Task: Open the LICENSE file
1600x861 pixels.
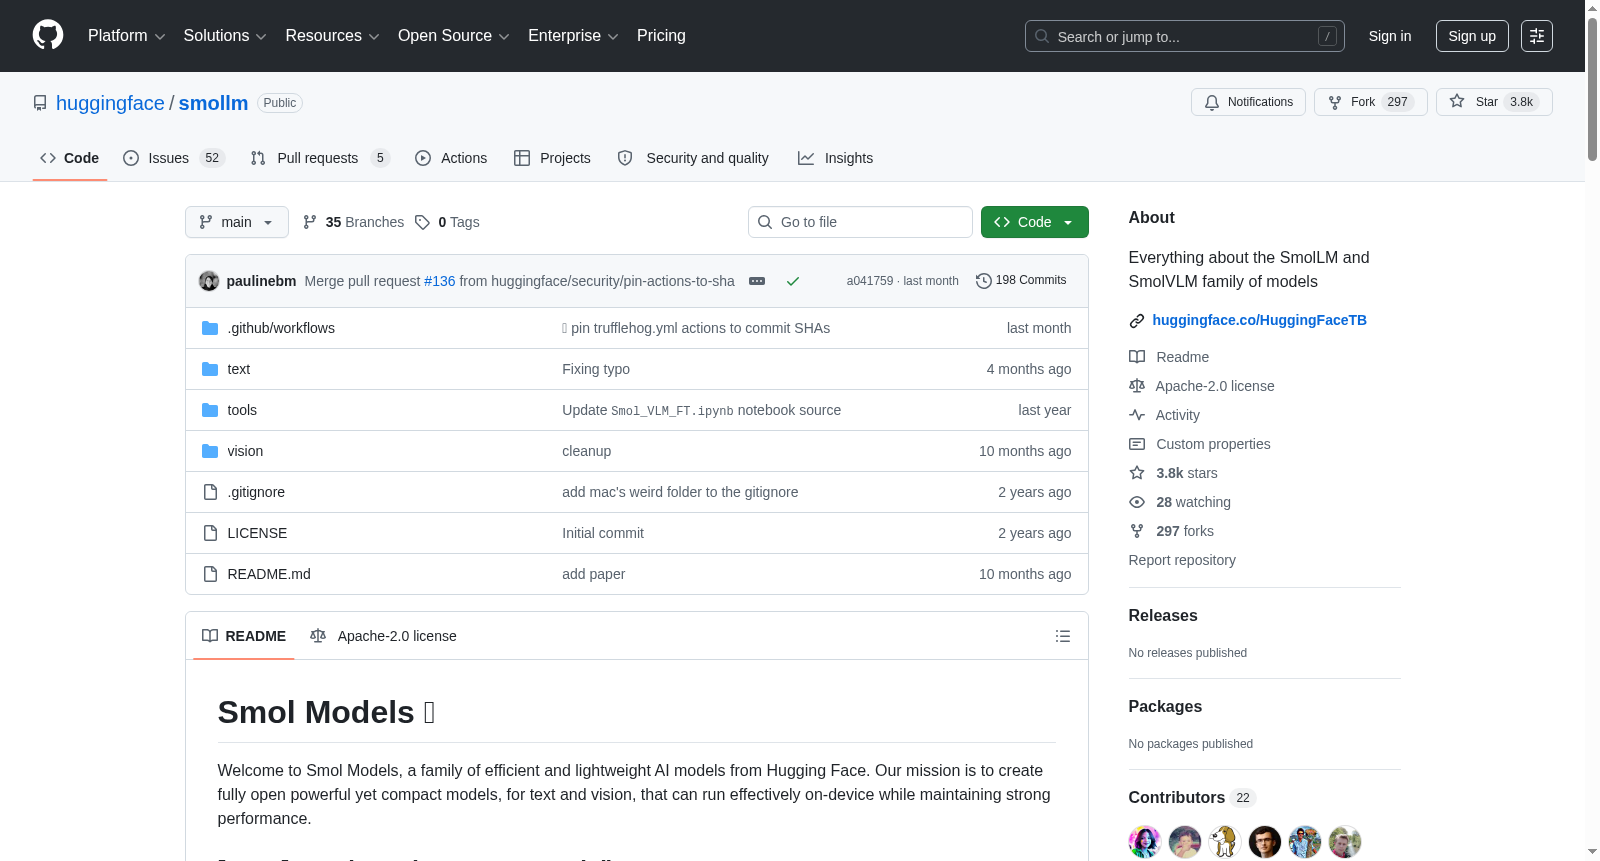Action: [257, 533]
